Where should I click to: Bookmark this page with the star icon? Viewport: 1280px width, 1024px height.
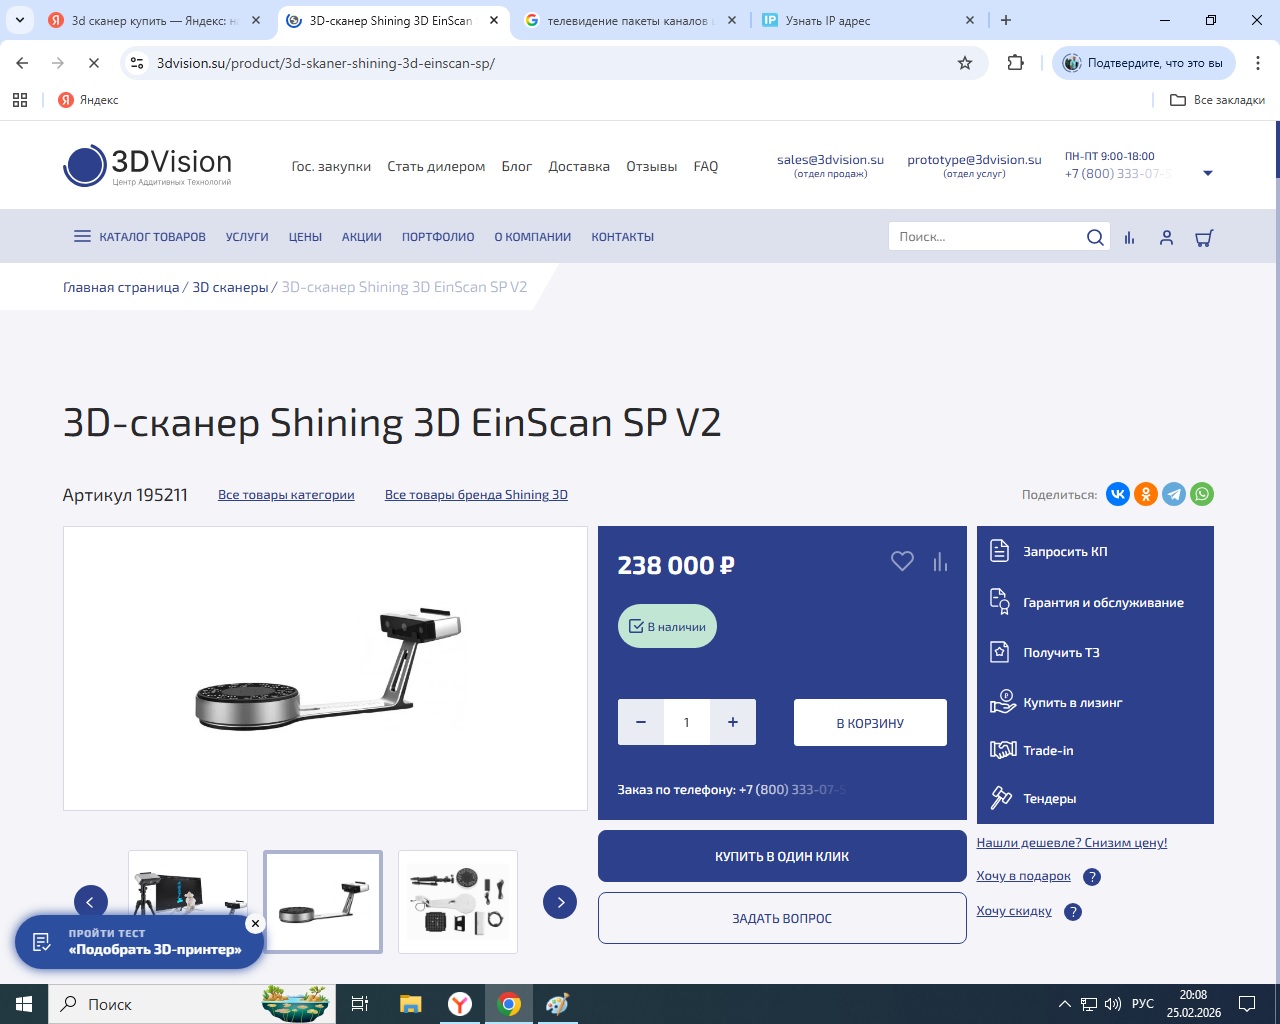tap(965, 63)
